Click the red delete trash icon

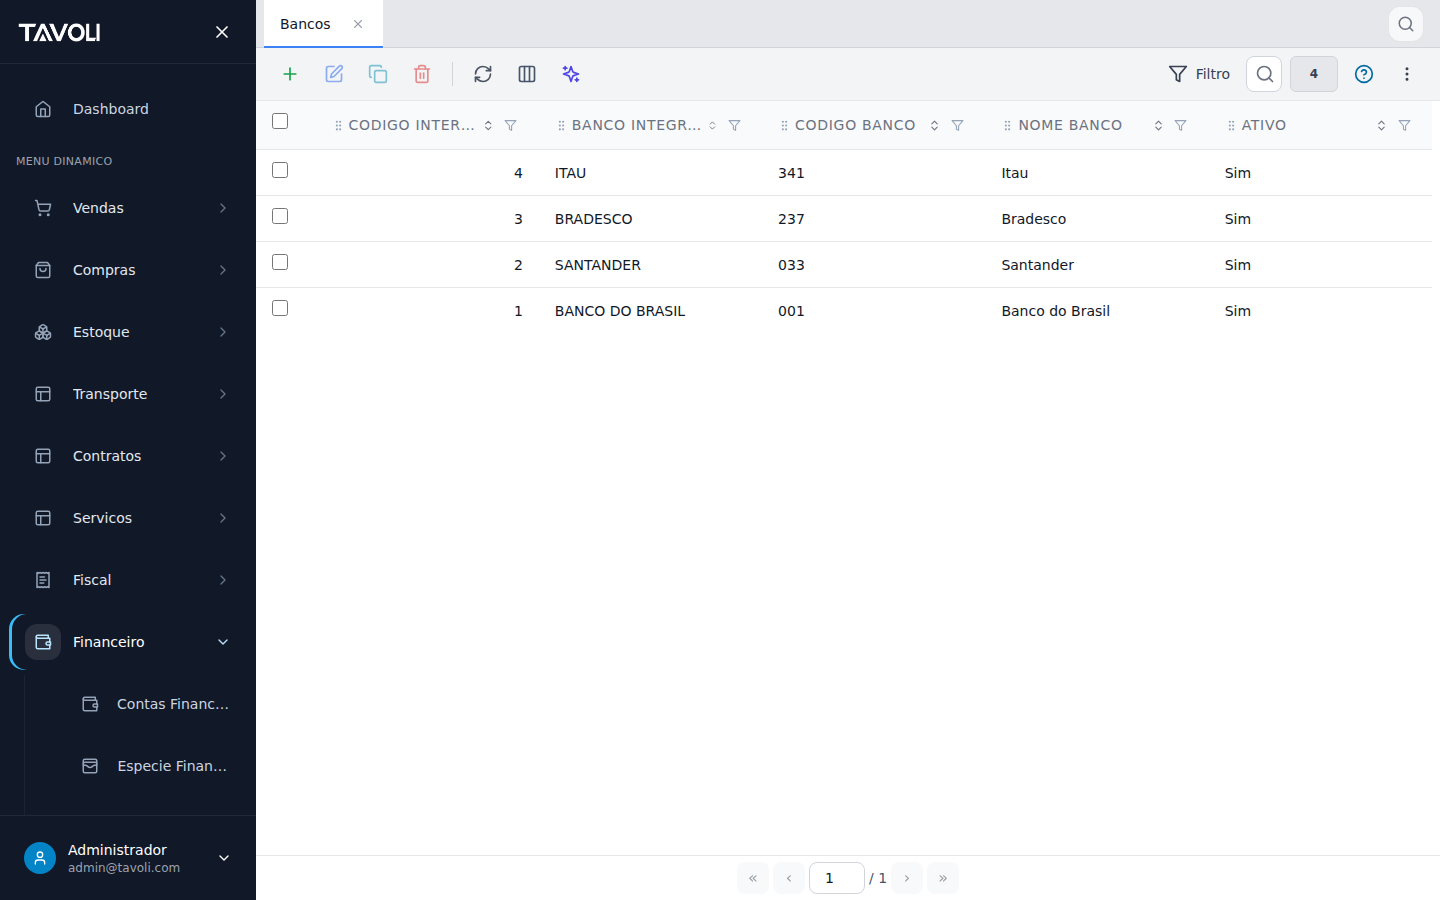(422, 74)
